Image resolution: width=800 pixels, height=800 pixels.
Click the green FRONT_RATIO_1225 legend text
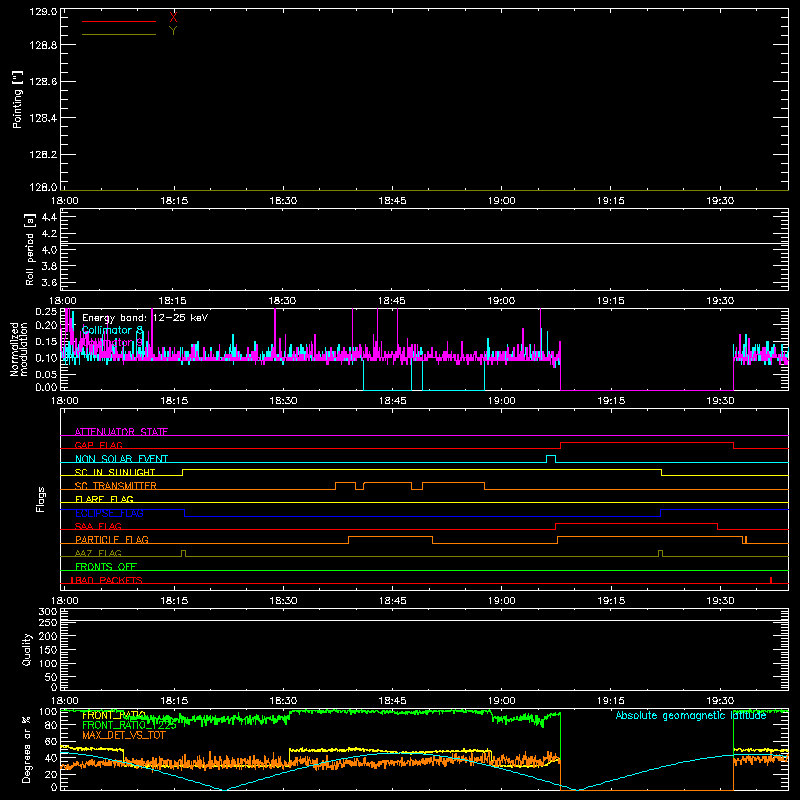[129, 726]
